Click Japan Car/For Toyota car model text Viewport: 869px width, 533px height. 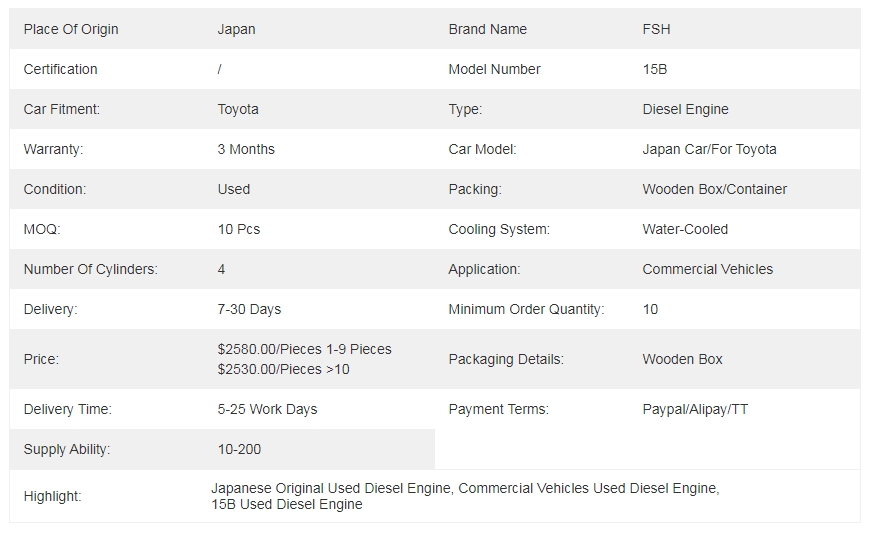tap(709, 149)
